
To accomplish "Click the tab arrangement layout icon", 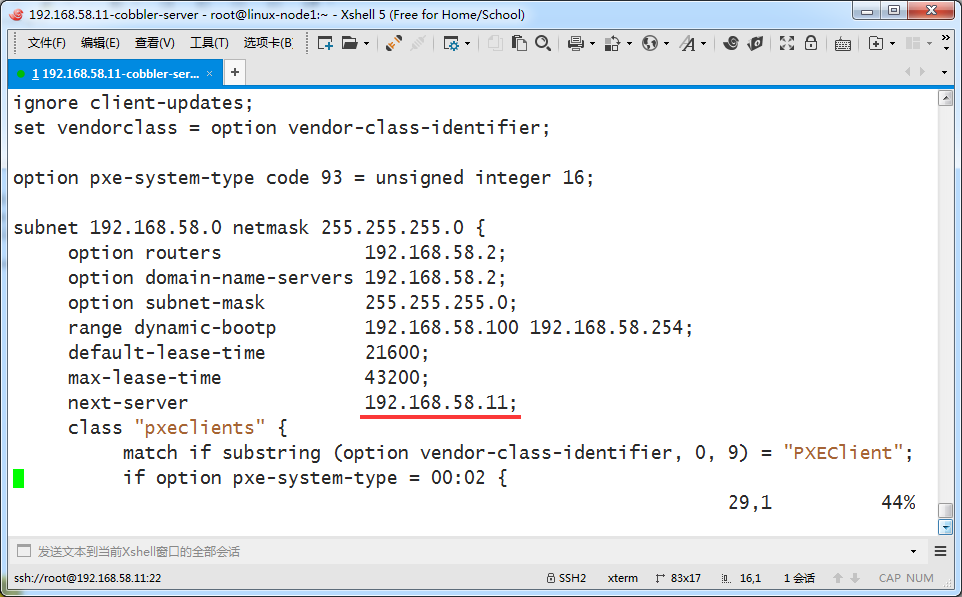I will pyautogui.click(x=914, y=43).
